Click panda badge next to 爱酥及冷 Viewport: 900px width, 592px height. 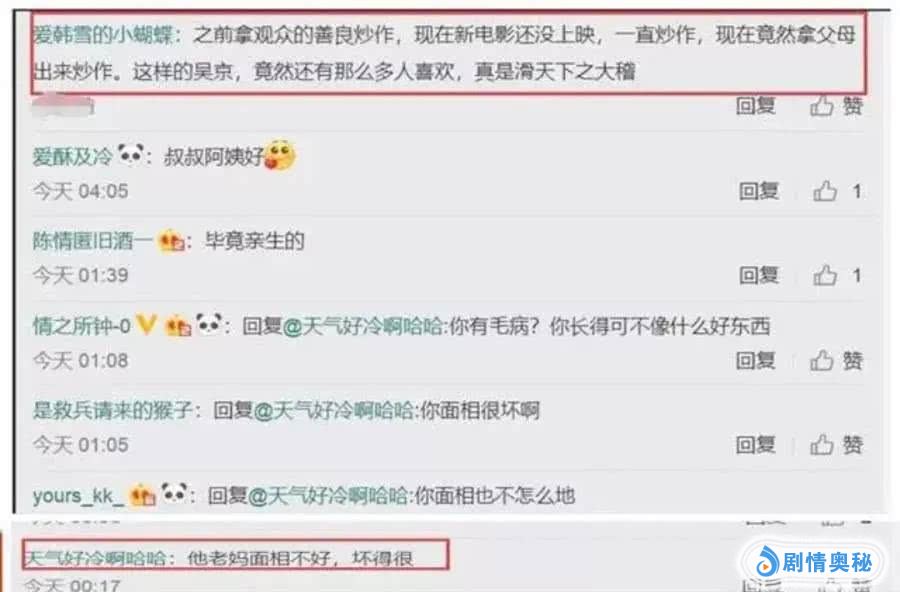(x=131, y=154)
